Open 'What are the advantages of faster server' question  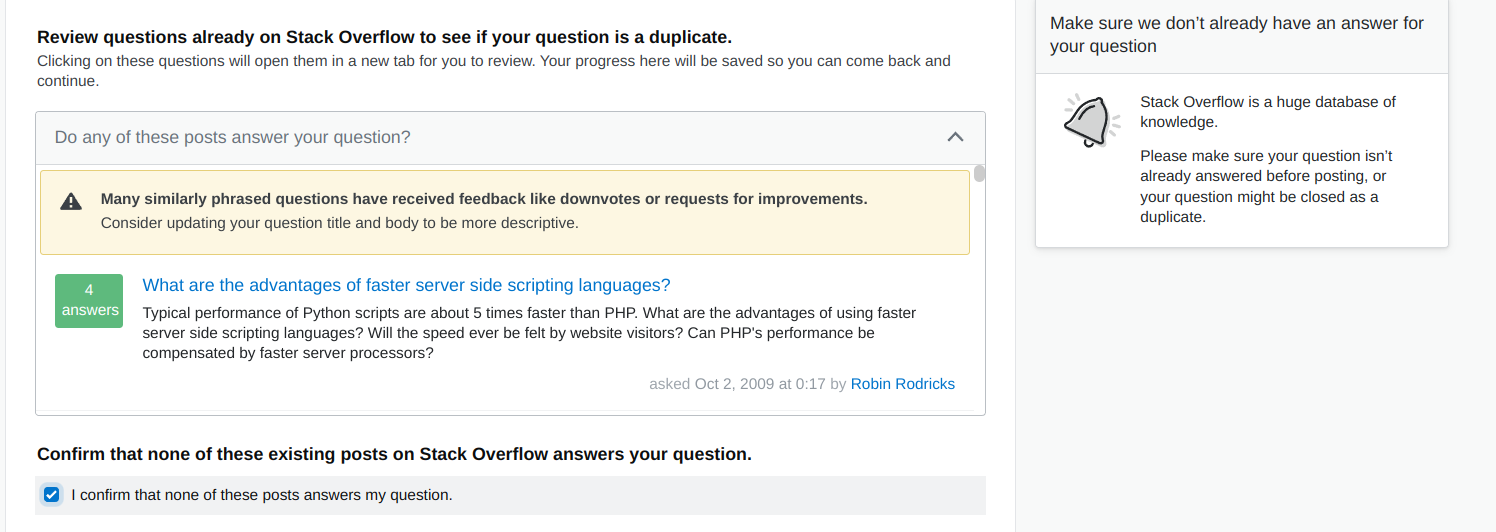coord(407,285)
